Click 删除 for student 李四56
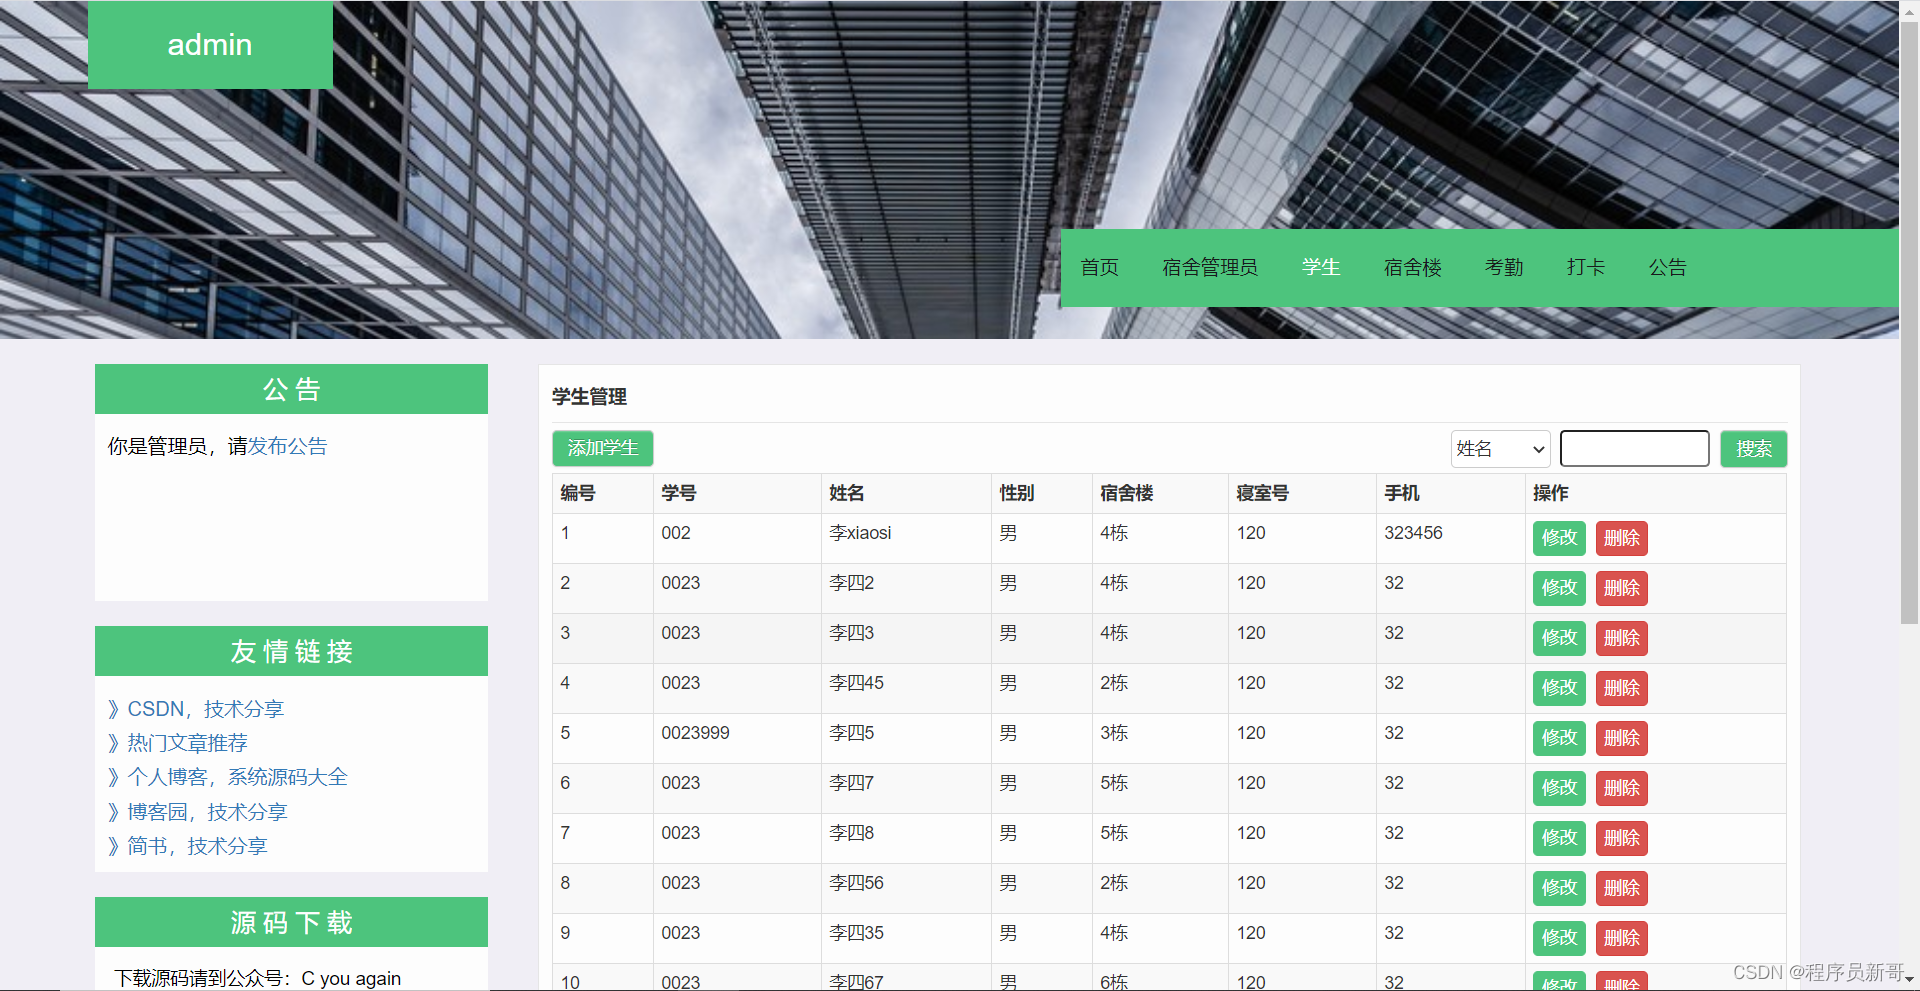1920x991 pixels. (1622, 888)
